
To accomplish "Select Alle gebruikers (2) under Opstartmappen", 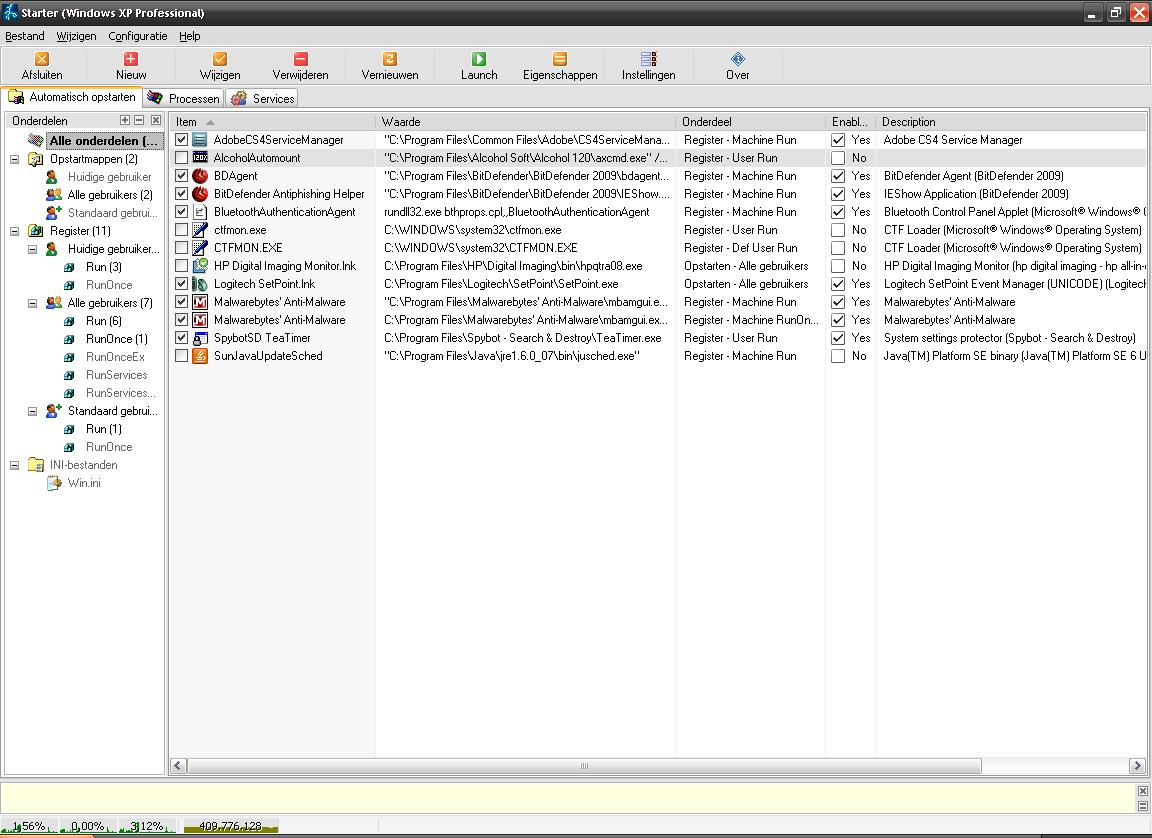I will (110, 195).
